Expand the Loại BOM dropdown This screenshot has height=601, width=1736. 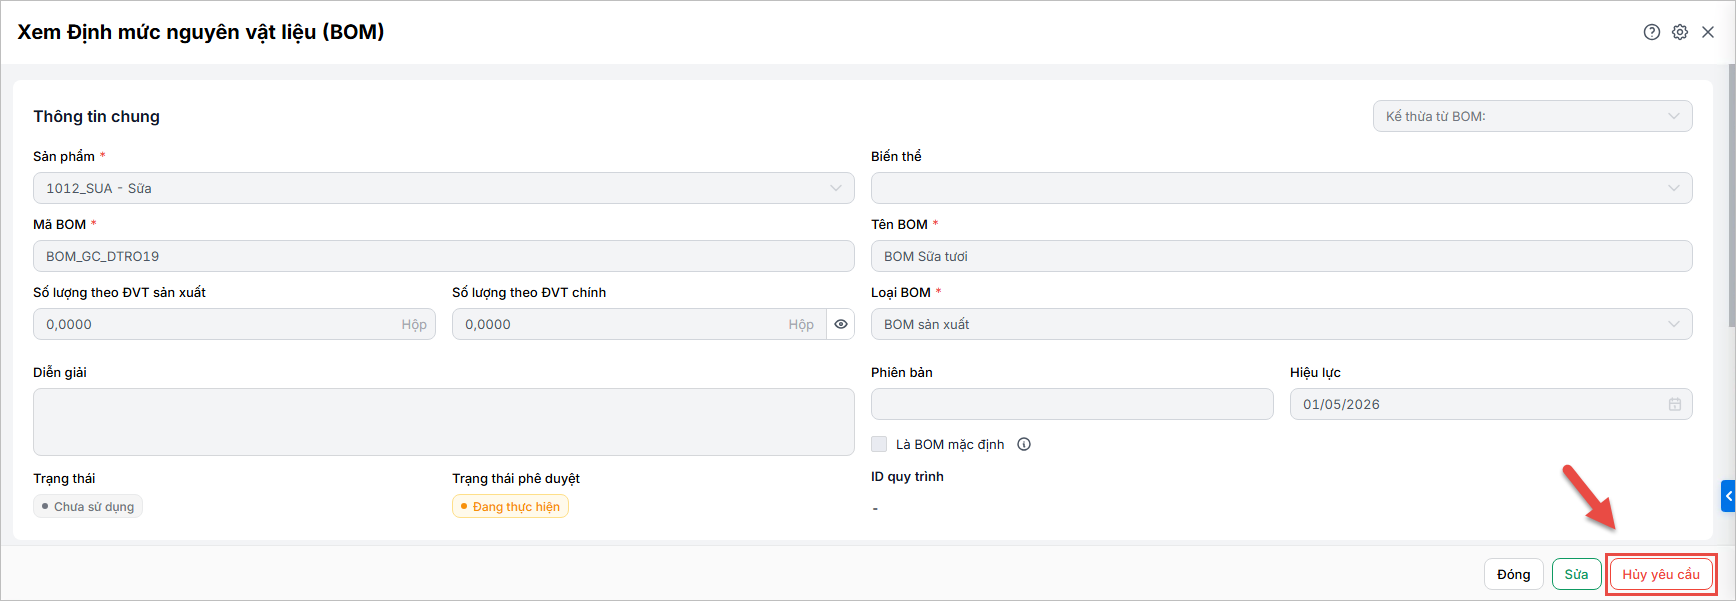[1282, 324]
